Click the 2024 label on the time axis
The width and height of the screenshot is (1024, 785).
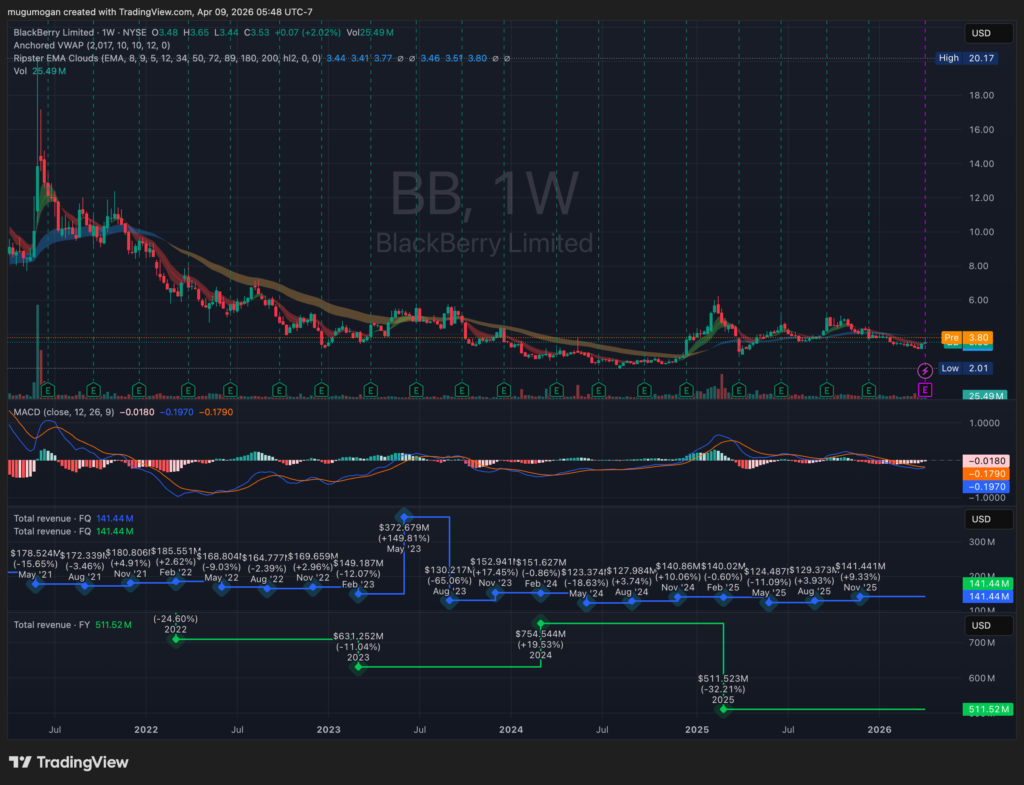tap(511, 730)
